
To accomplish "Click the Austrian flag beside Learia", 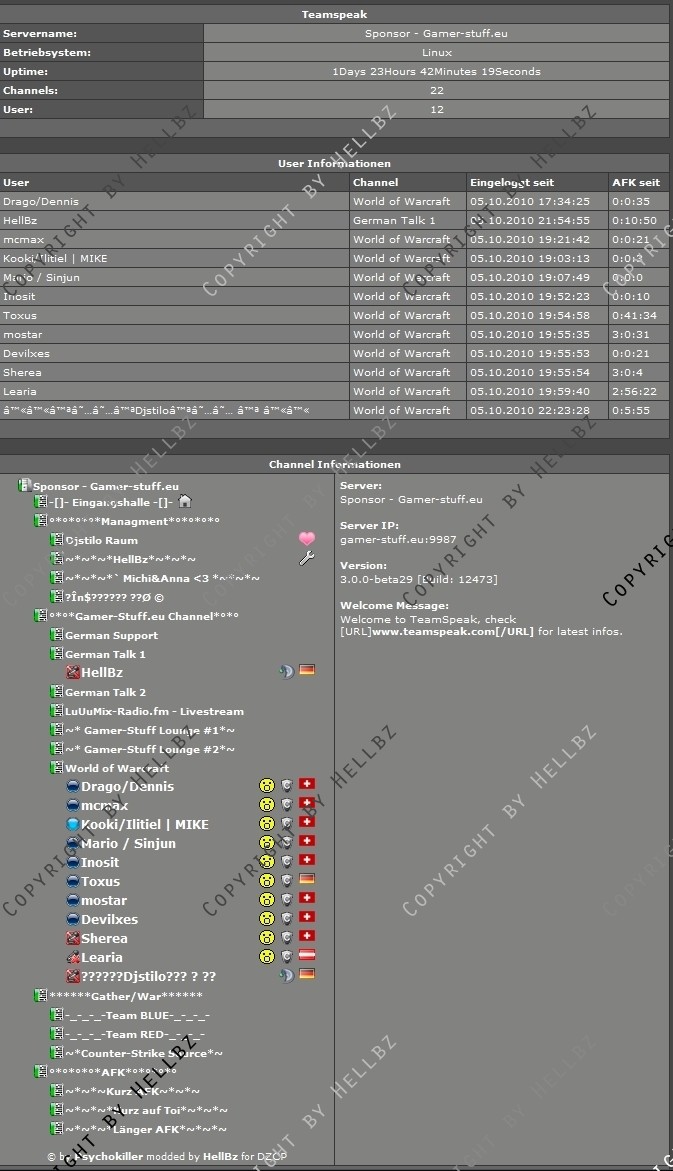I will [307, 957].
